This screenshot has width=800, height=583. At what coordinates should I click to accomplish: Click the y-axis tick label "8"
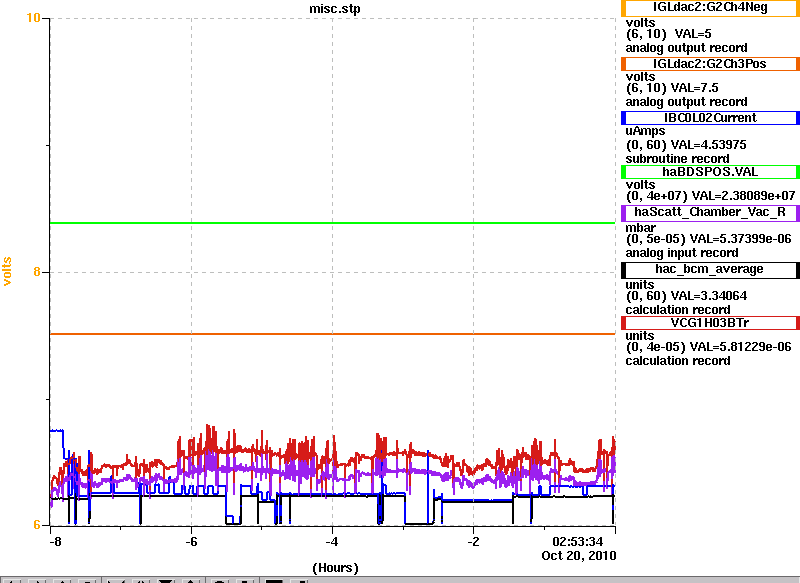coord(37,272)
